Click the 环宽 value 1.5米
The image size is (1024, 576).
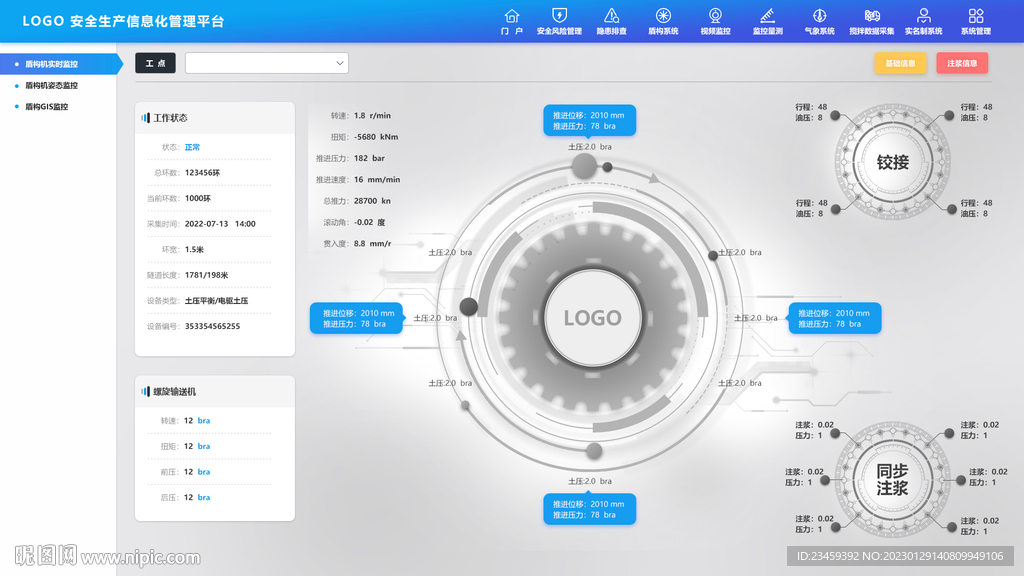[x=194, y=249]
